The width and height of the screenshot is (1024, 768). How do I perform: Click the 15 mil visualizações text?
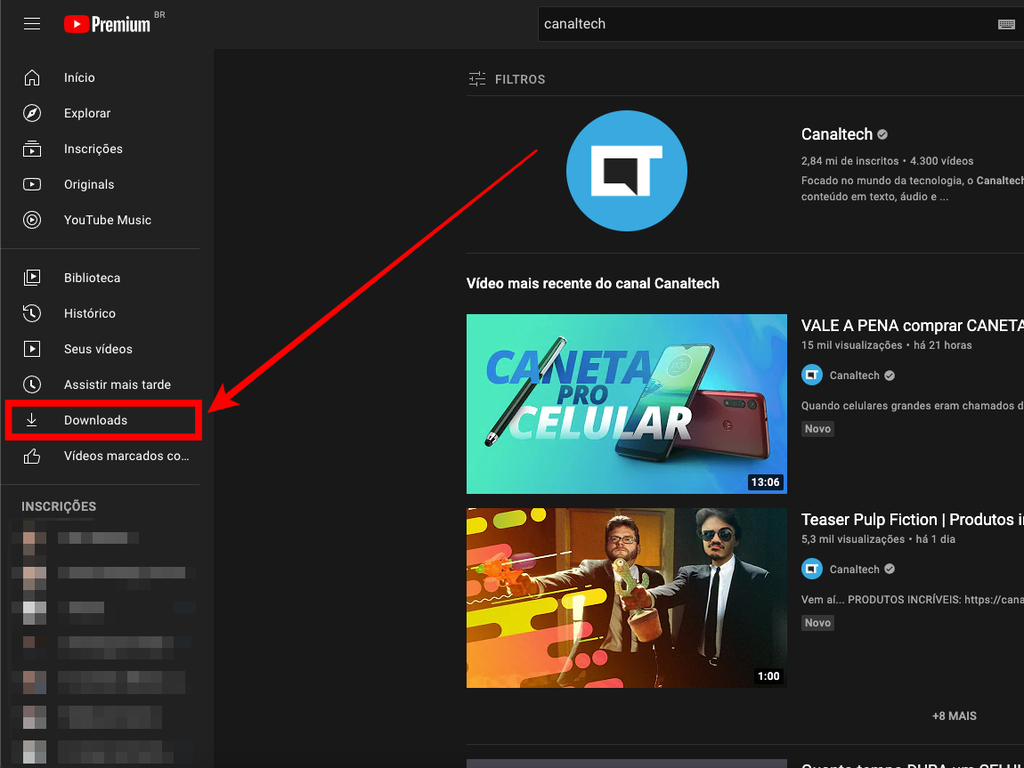(x=852, y=345)
